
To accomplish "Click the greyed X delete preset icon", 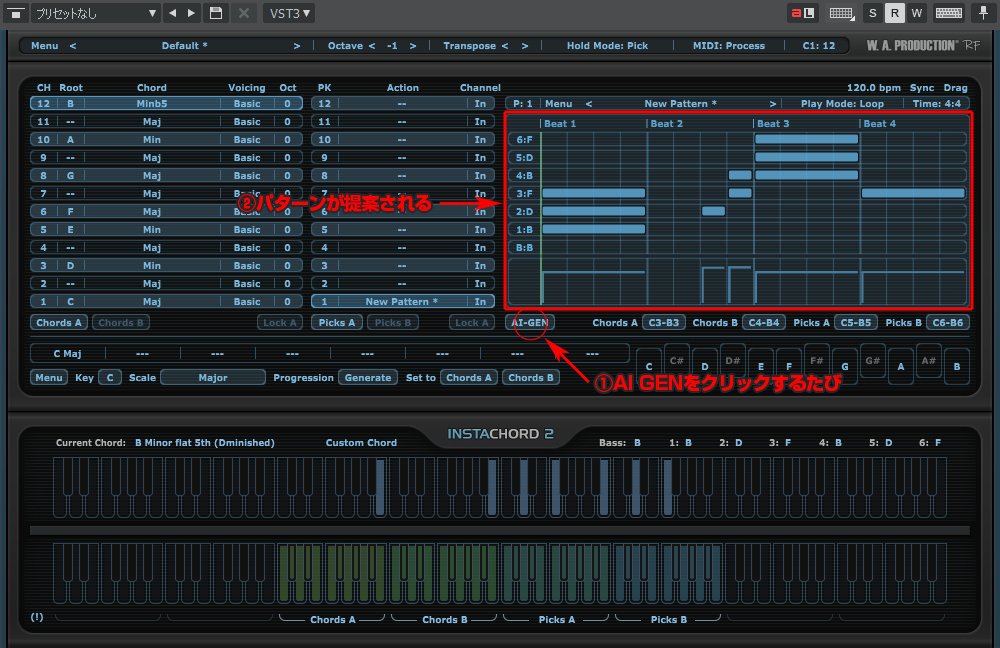I will pyautogui.click(x=244, y=13).
